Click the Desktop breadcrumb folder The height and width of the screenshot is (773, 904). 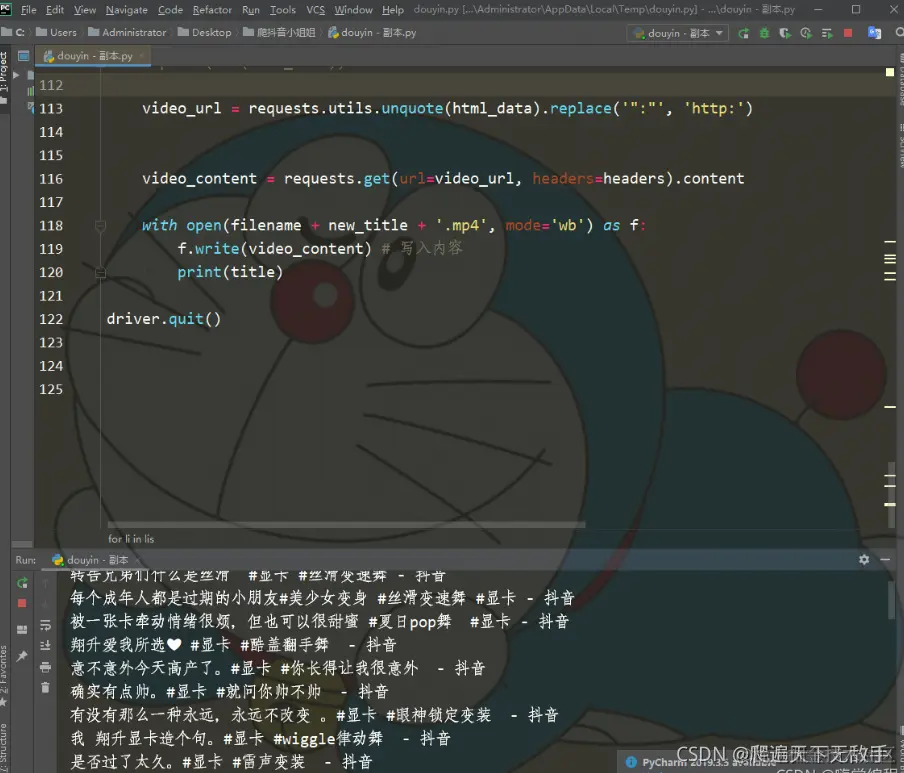coord(205,32)
